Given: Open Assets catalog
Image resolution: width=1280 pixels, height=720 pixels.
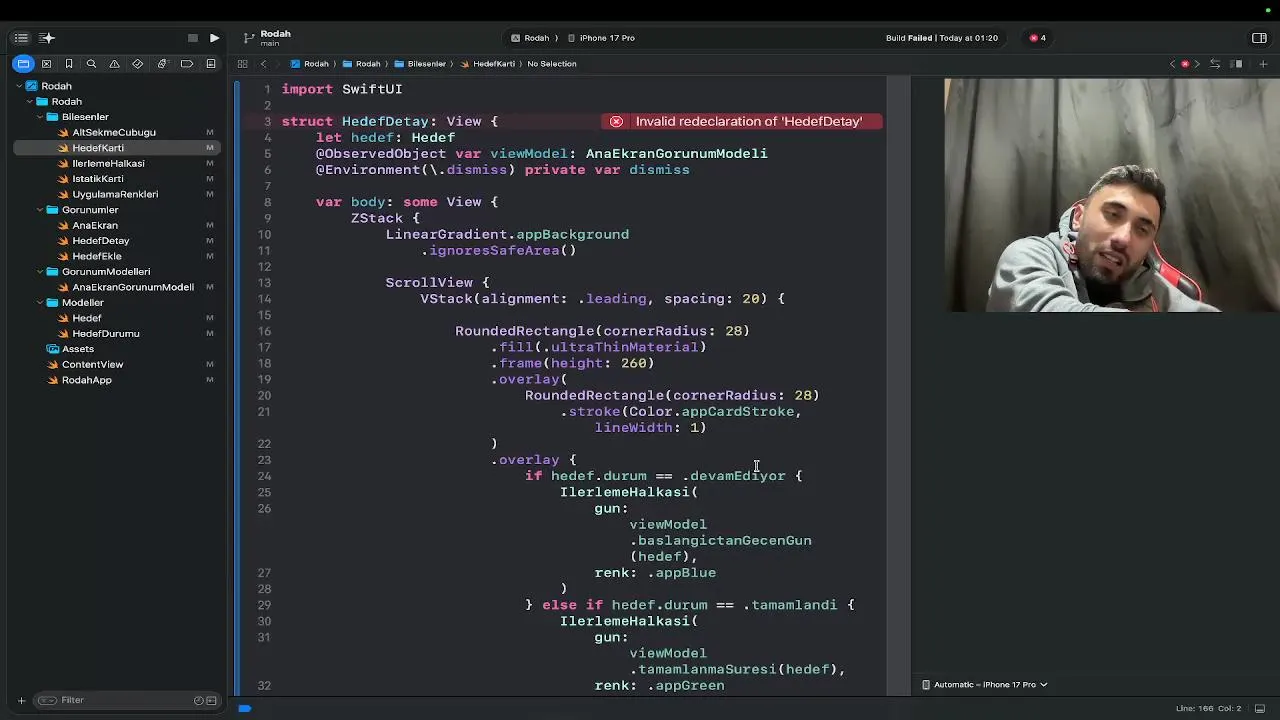Looking at the screenshot, I should [x=78, y=349].
